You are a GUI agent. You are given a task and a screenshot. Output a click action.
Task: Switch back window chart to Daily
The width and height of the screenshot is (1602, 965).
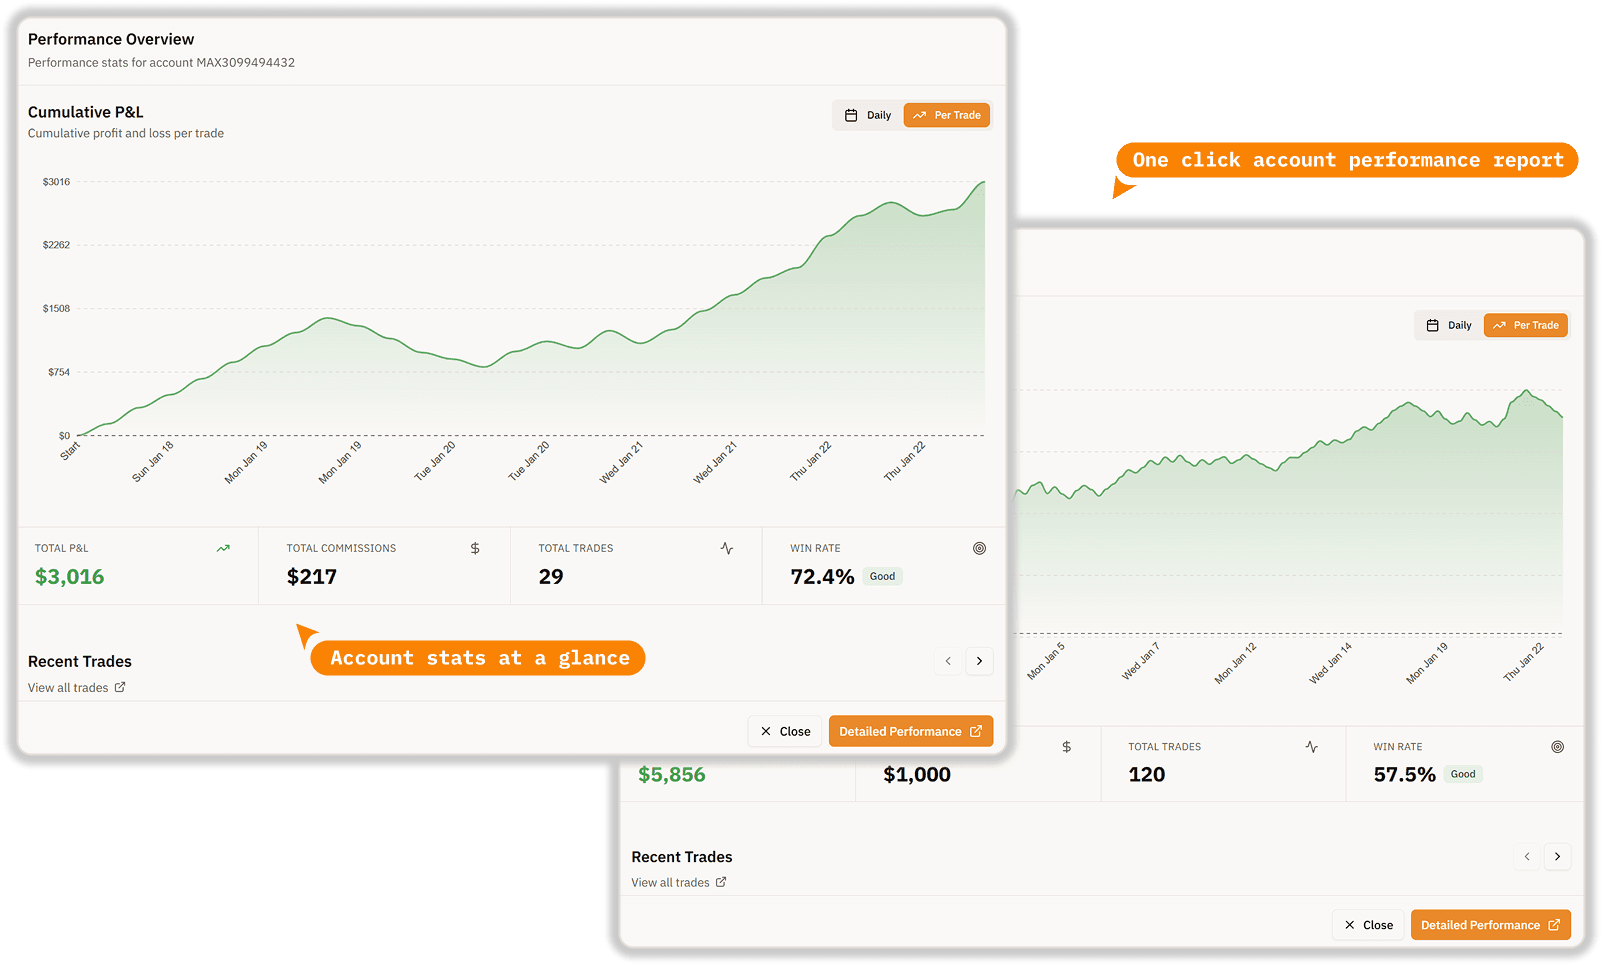point(1449,325)
